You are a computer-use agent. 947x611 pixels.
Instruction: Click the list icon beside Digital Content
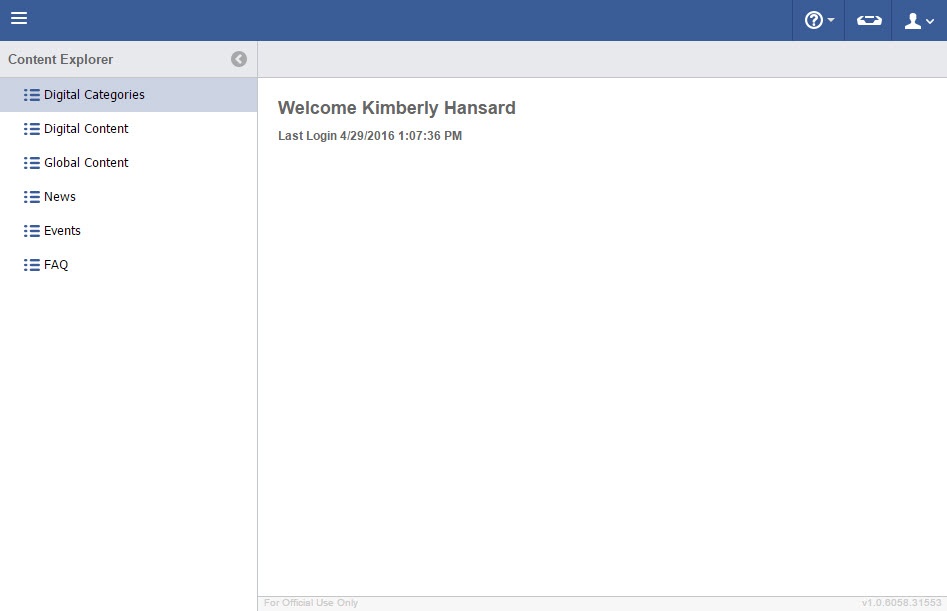coord(32,129)
